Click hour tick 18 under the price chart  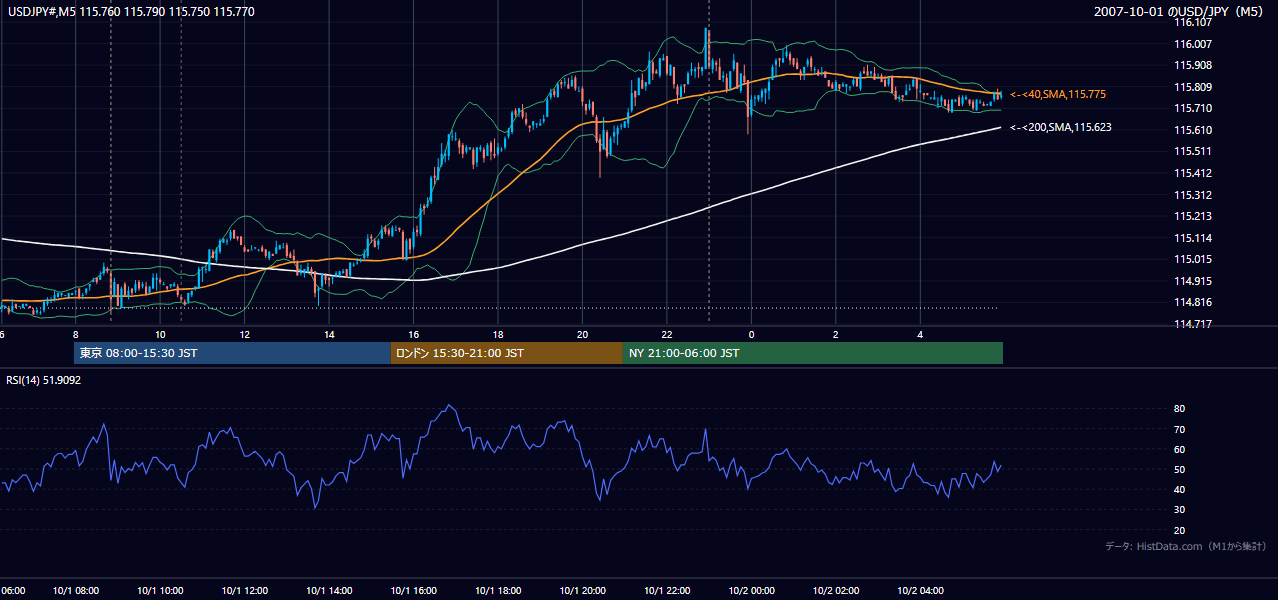click(x=497, y=334)
